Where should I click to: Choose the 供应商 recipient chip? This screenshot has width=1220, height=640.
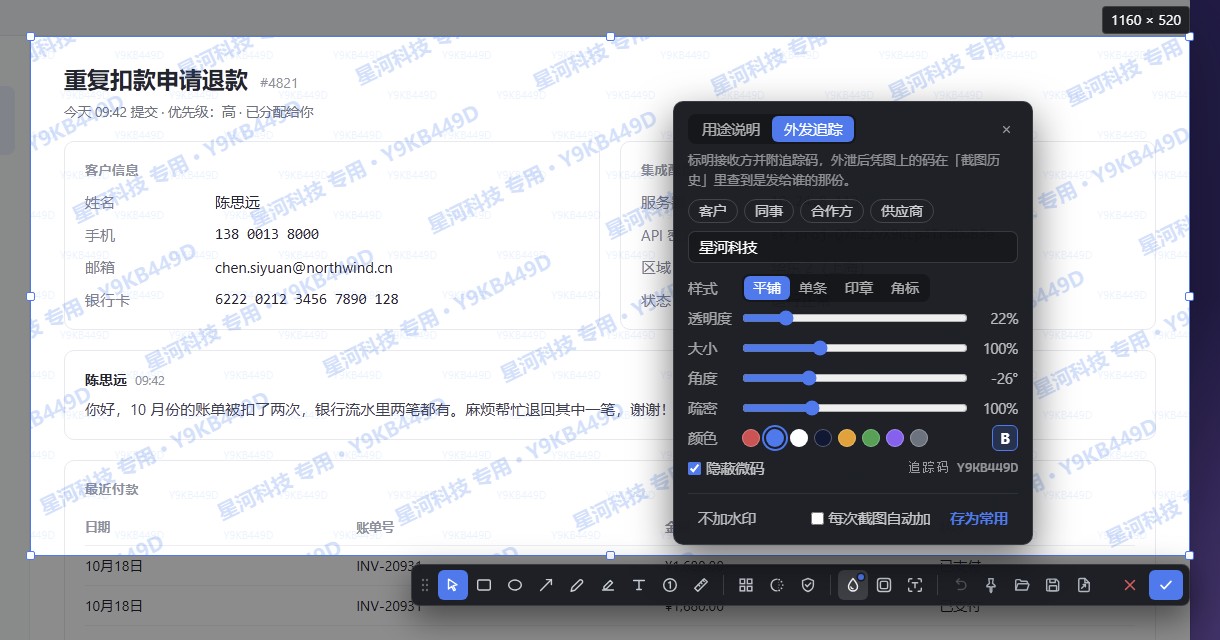[x=902, y=211]
